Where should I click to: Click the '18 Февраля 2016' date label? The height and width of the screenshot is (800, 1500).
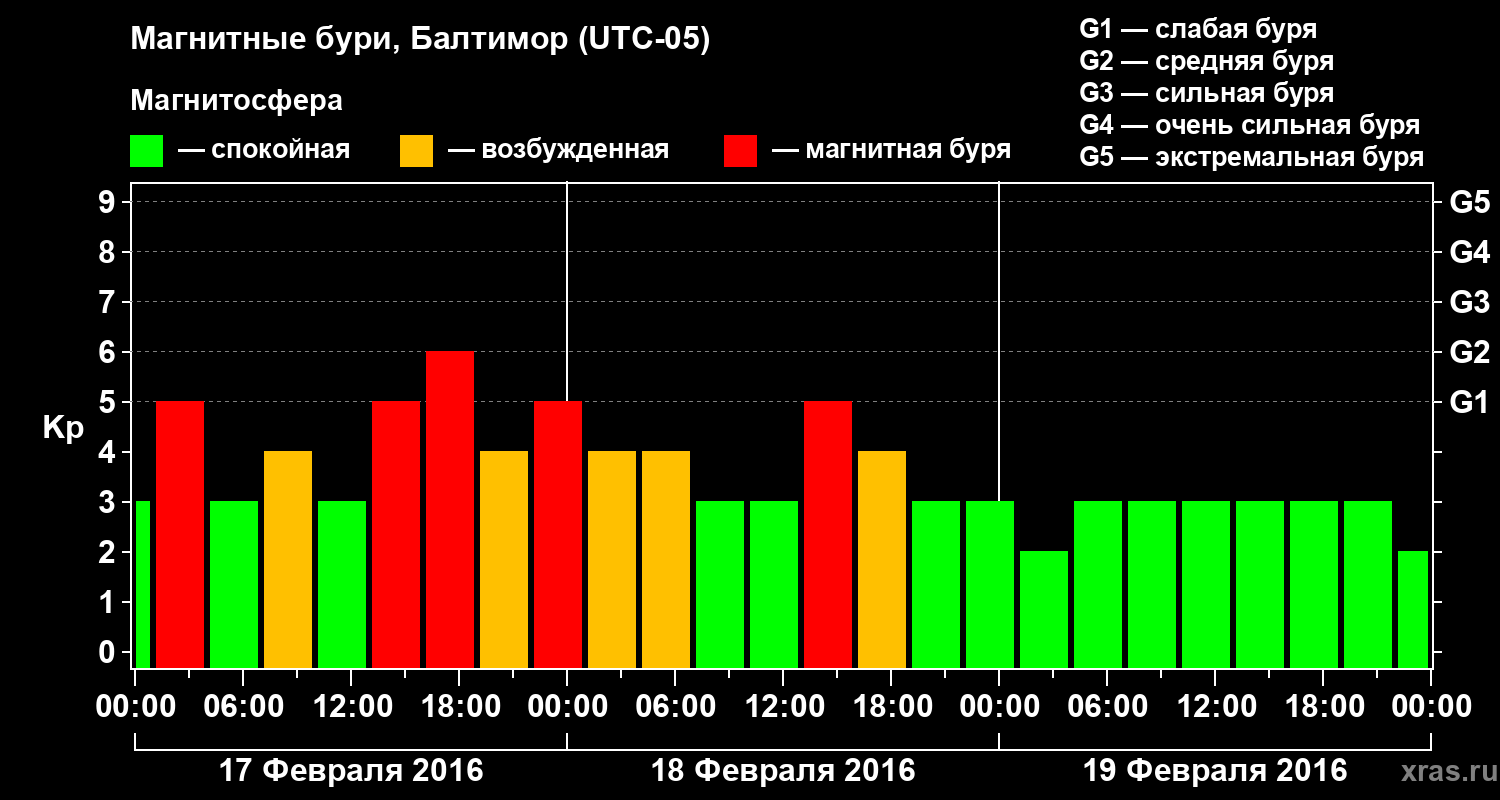click(x=783, y=771)
